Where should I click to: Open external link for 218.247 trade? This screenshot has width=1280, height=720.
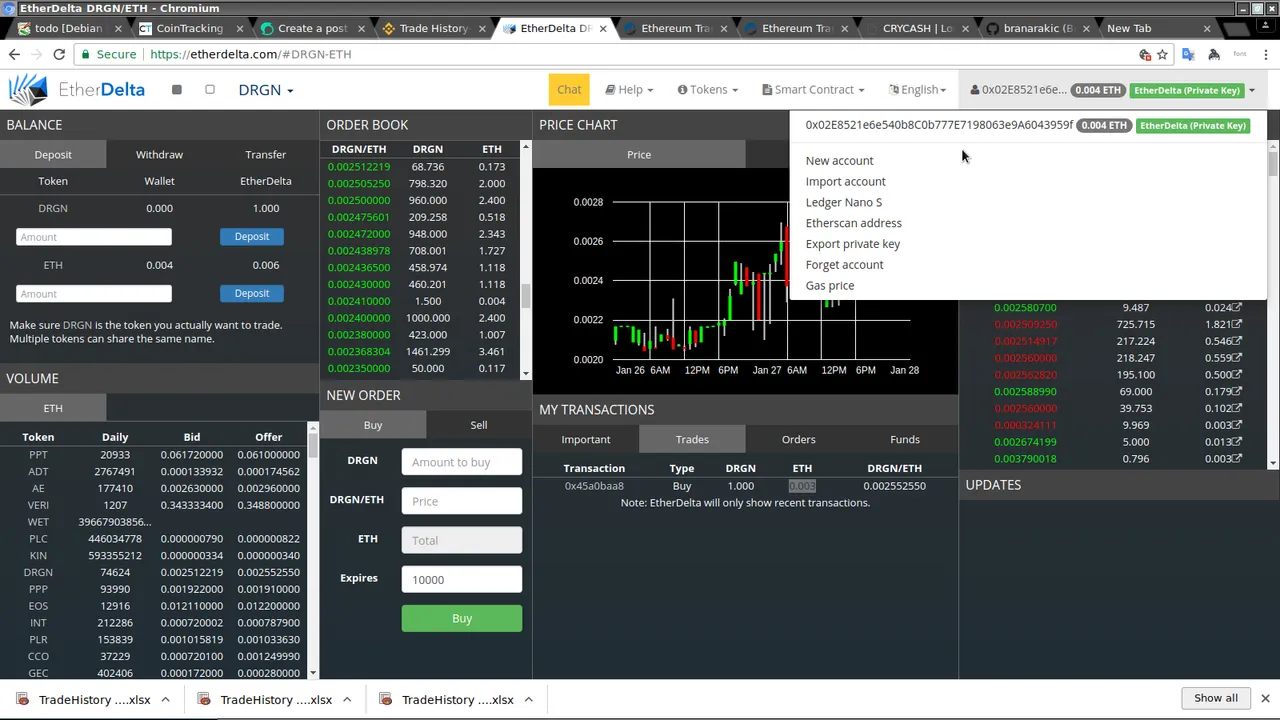[1237, 358]
